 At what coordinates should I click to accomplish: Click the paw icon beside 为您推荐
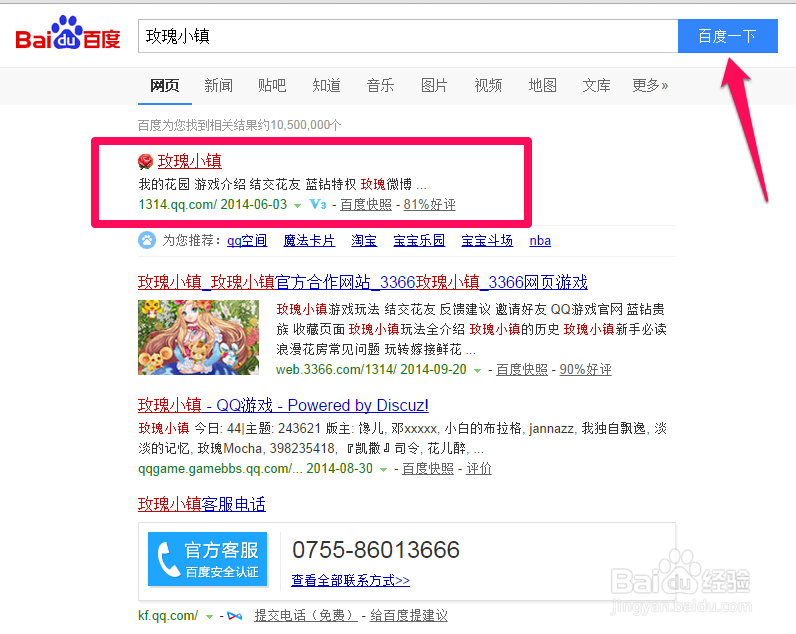pos(147,240)
